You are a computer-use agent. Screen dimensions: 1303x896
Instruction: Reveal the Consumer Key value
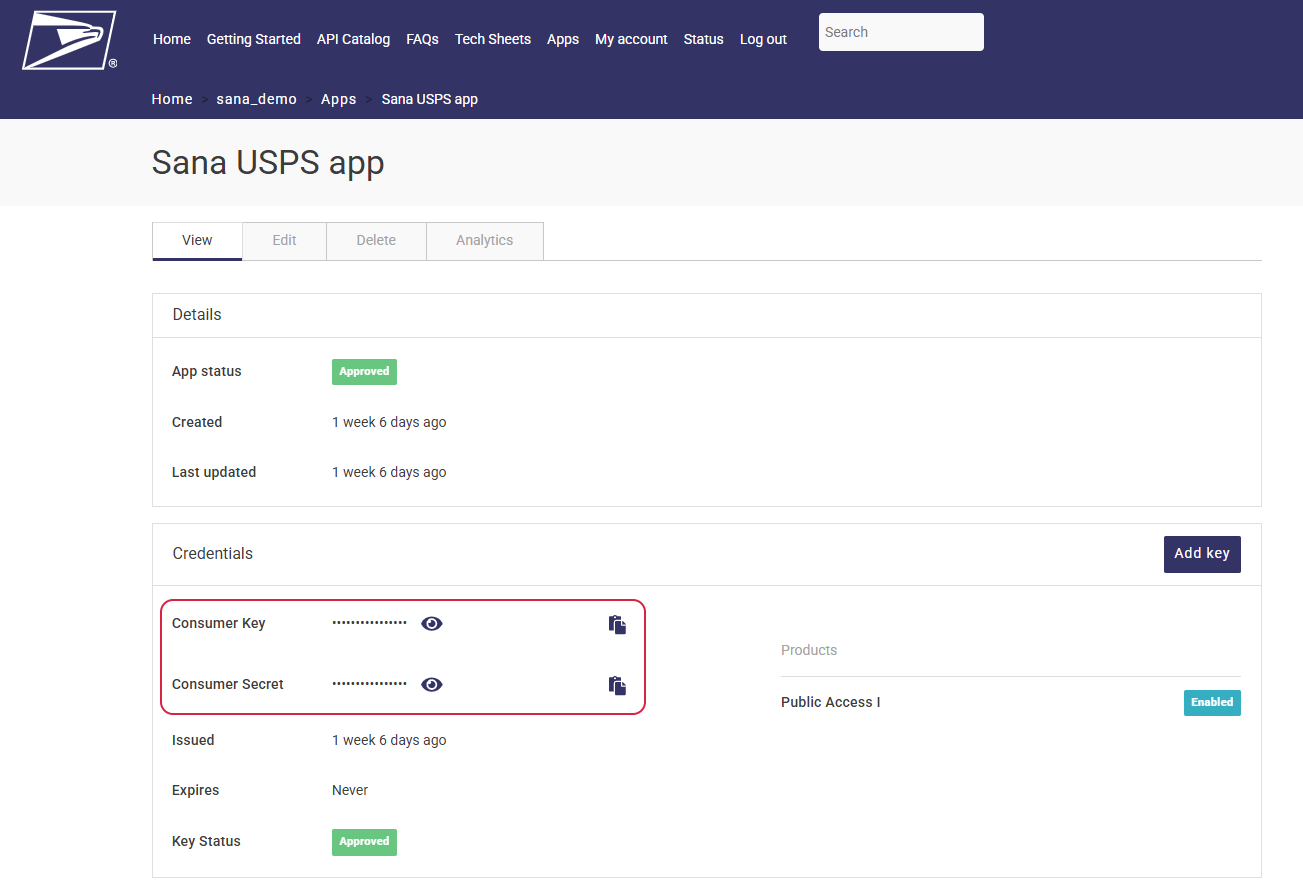pos(432,623)
